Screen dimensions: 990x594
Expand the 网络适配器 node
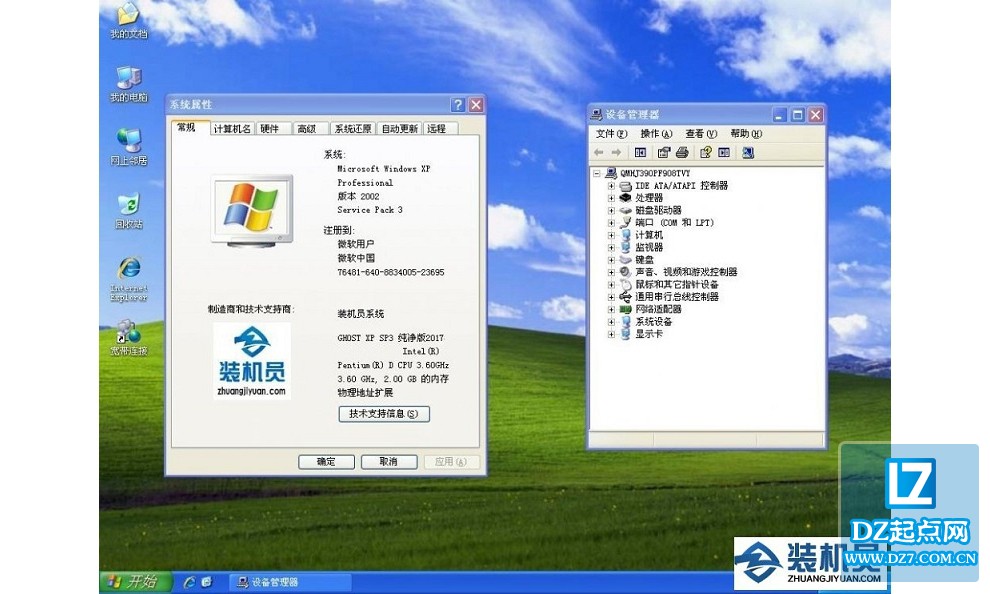(x=611, y=309)
